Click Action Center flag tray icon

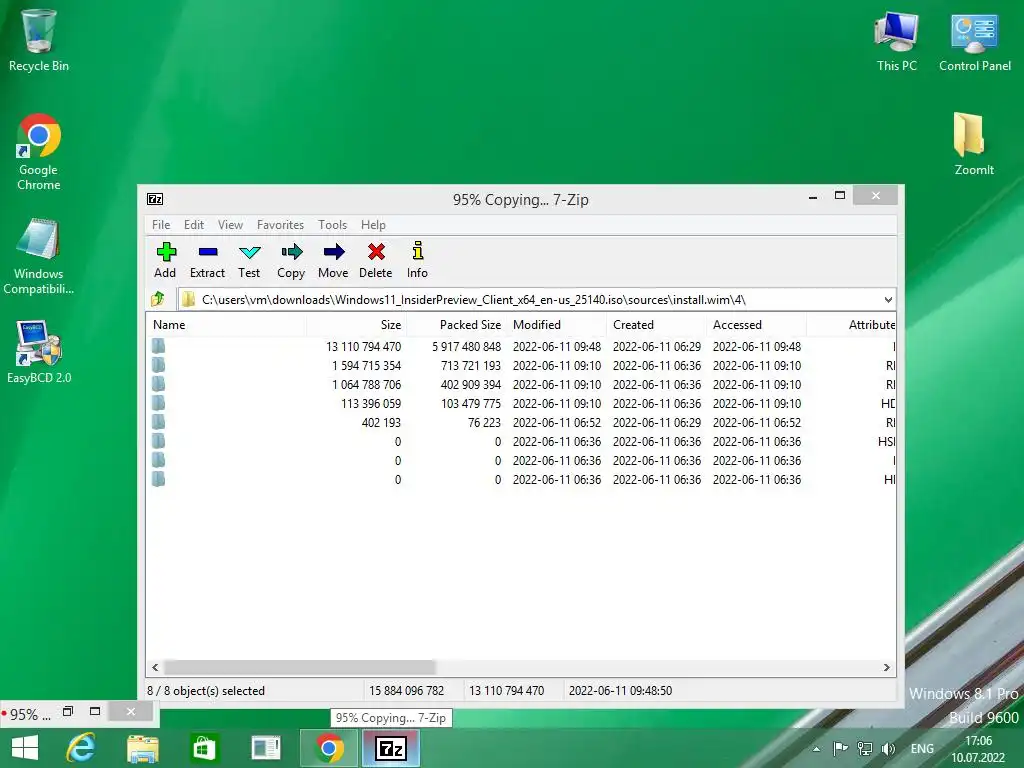841,748
